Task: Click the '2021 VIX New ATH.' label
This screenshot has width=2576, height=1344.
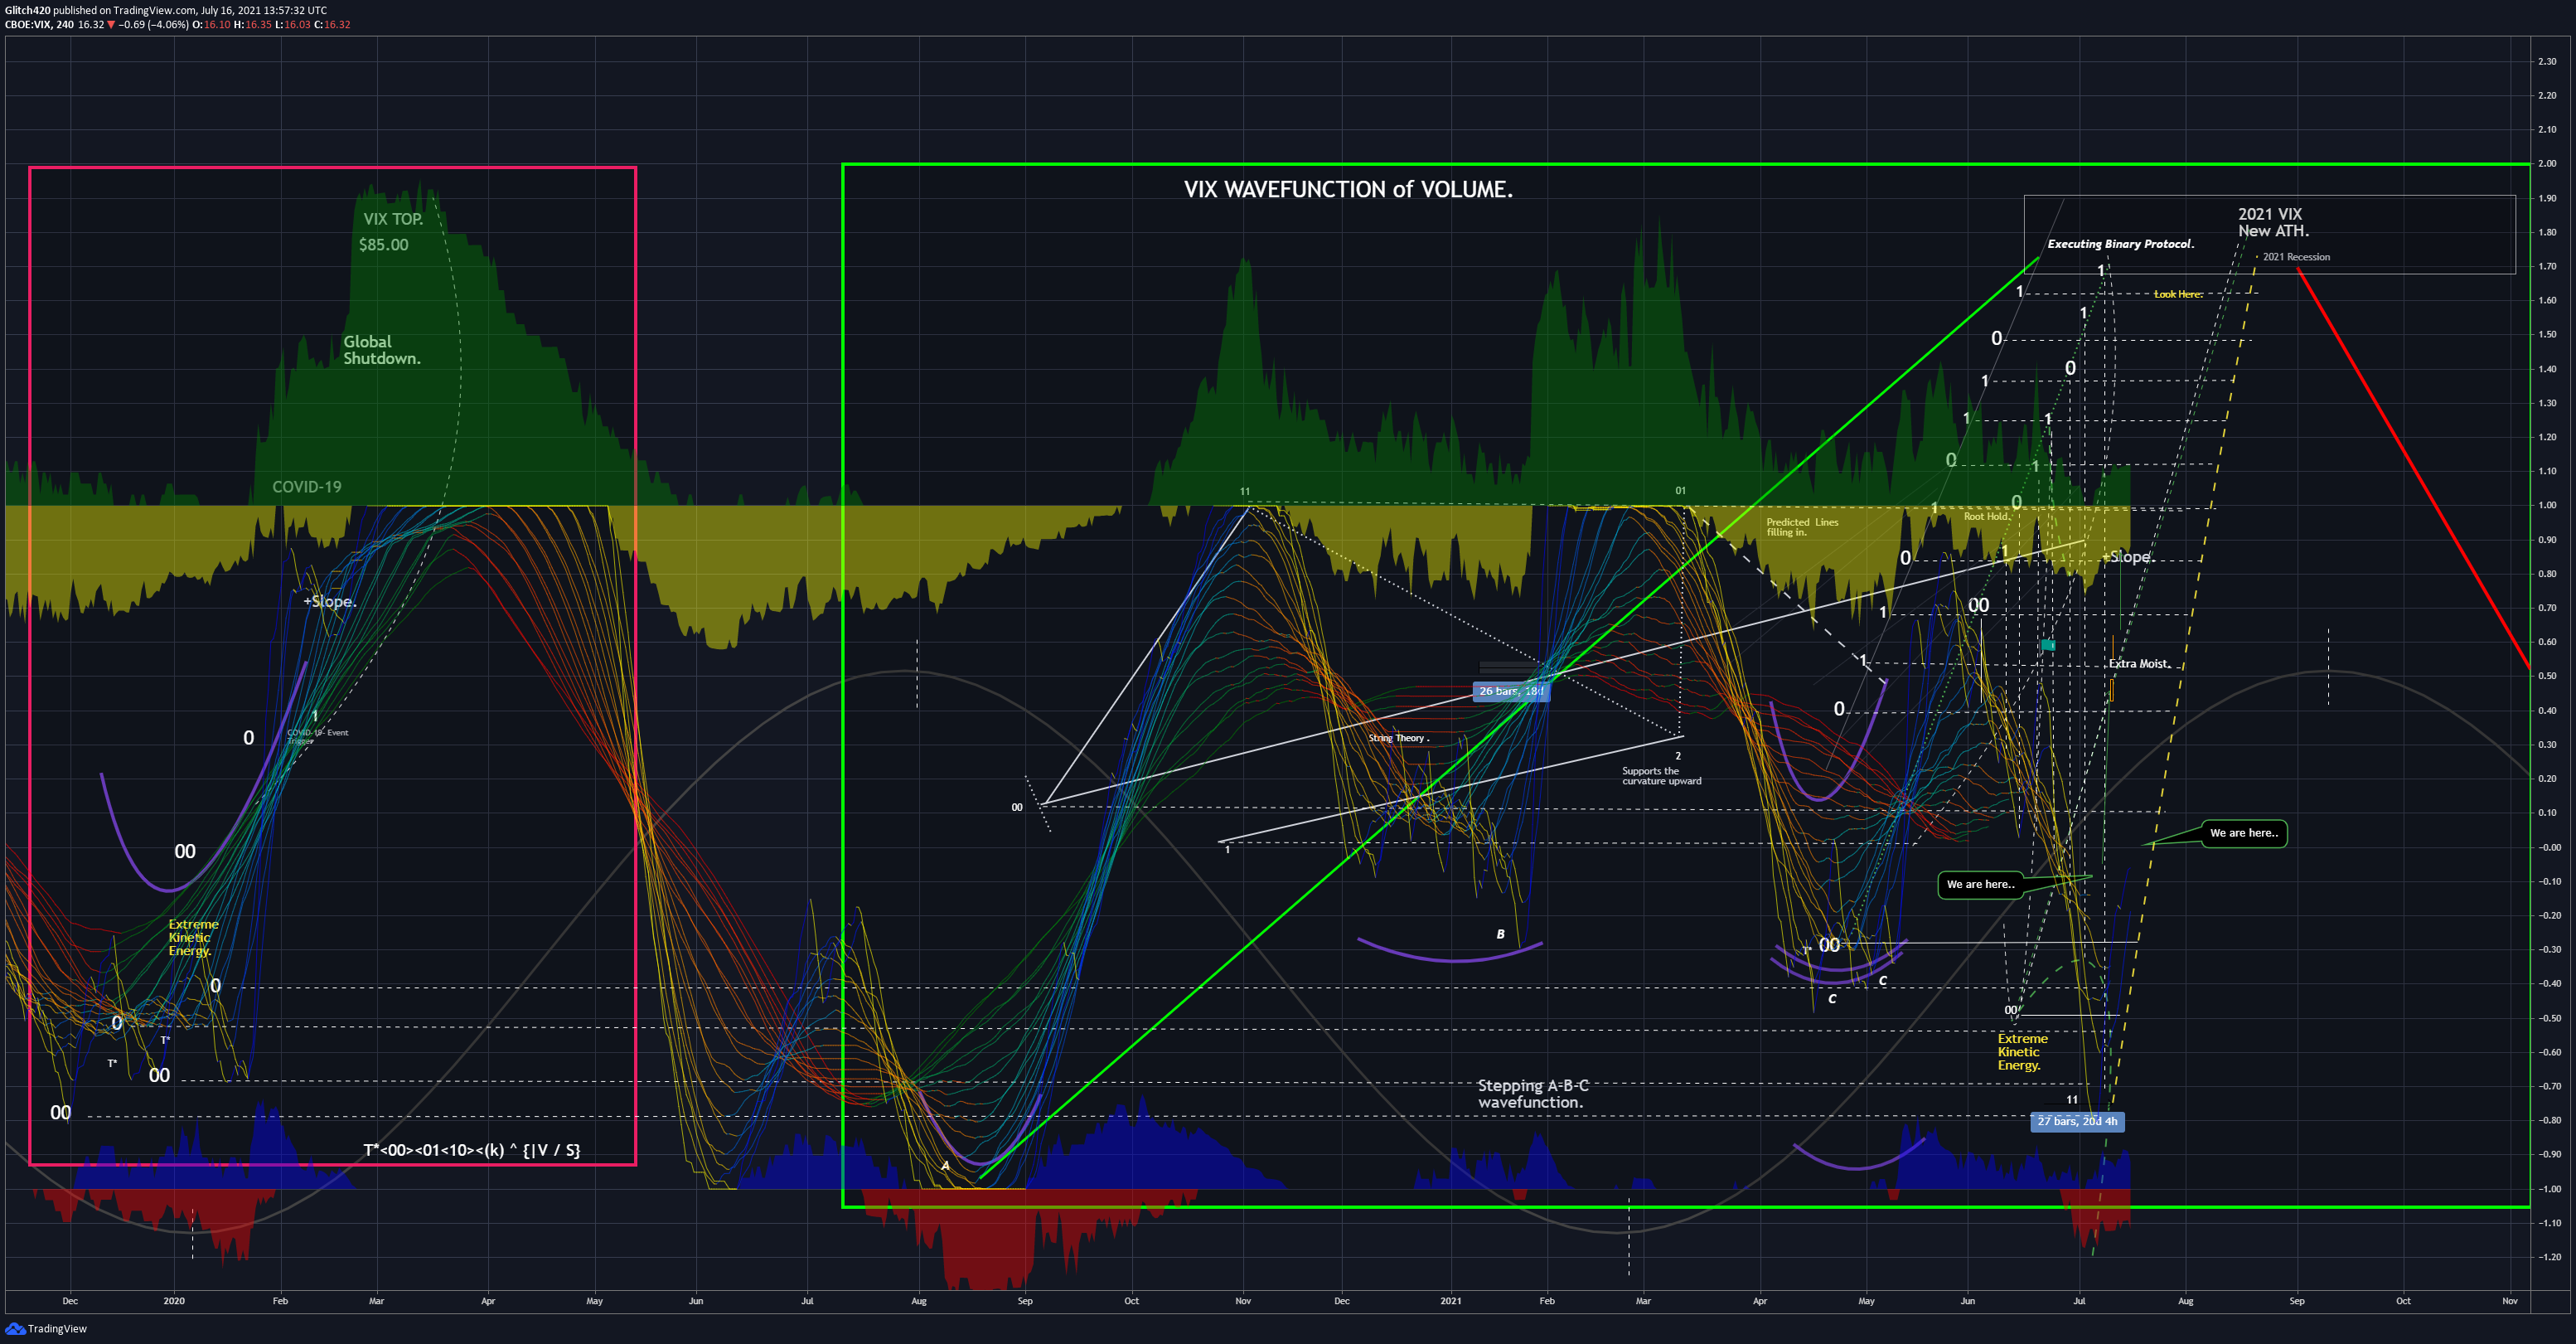Action: 2273,222
